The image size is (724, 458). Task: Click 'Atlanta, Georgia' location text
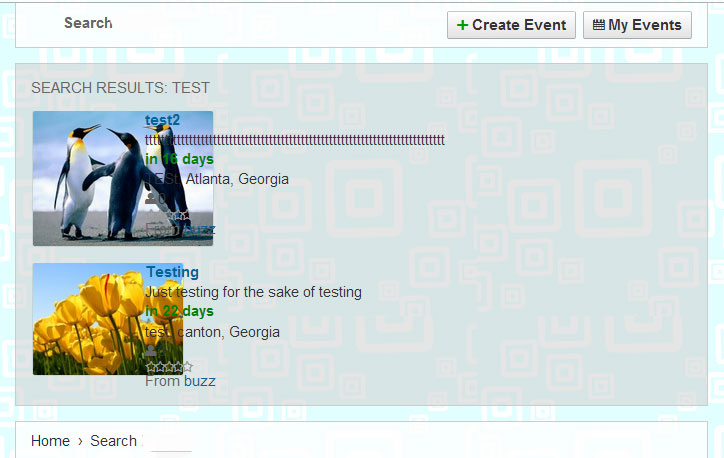pyautogui.click(x=237, y=179)
